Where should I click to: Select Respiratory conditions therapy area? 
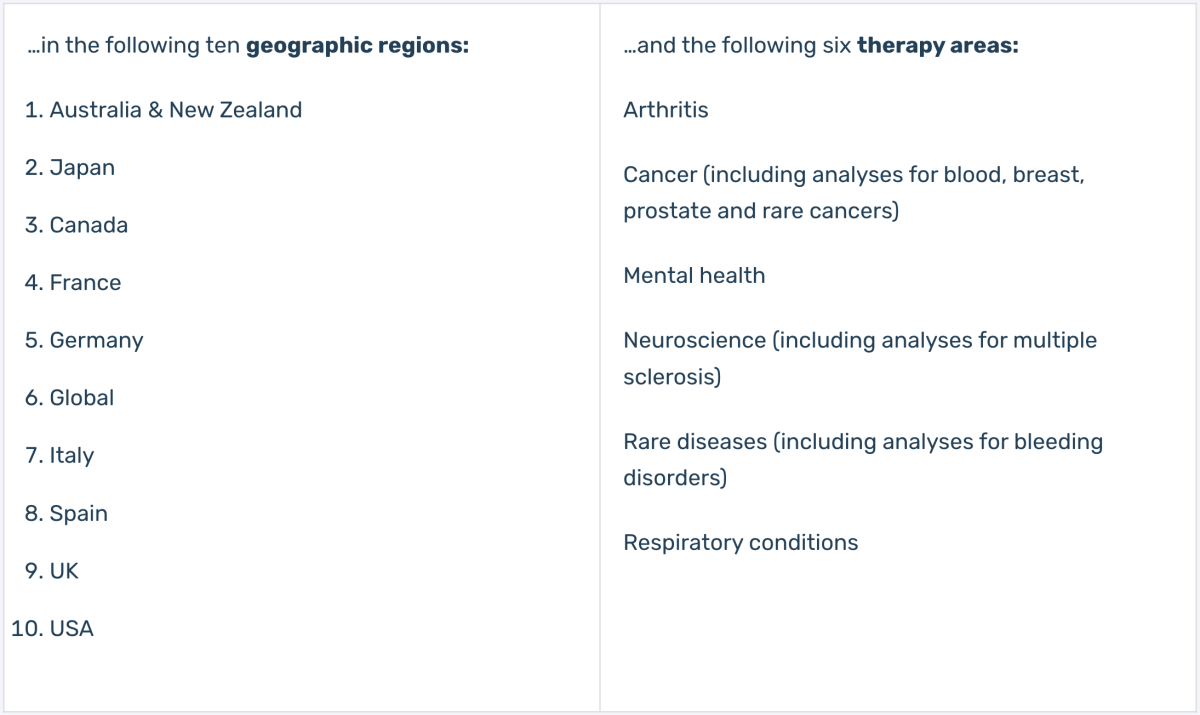pyautogui.click(x=741, y=543)
